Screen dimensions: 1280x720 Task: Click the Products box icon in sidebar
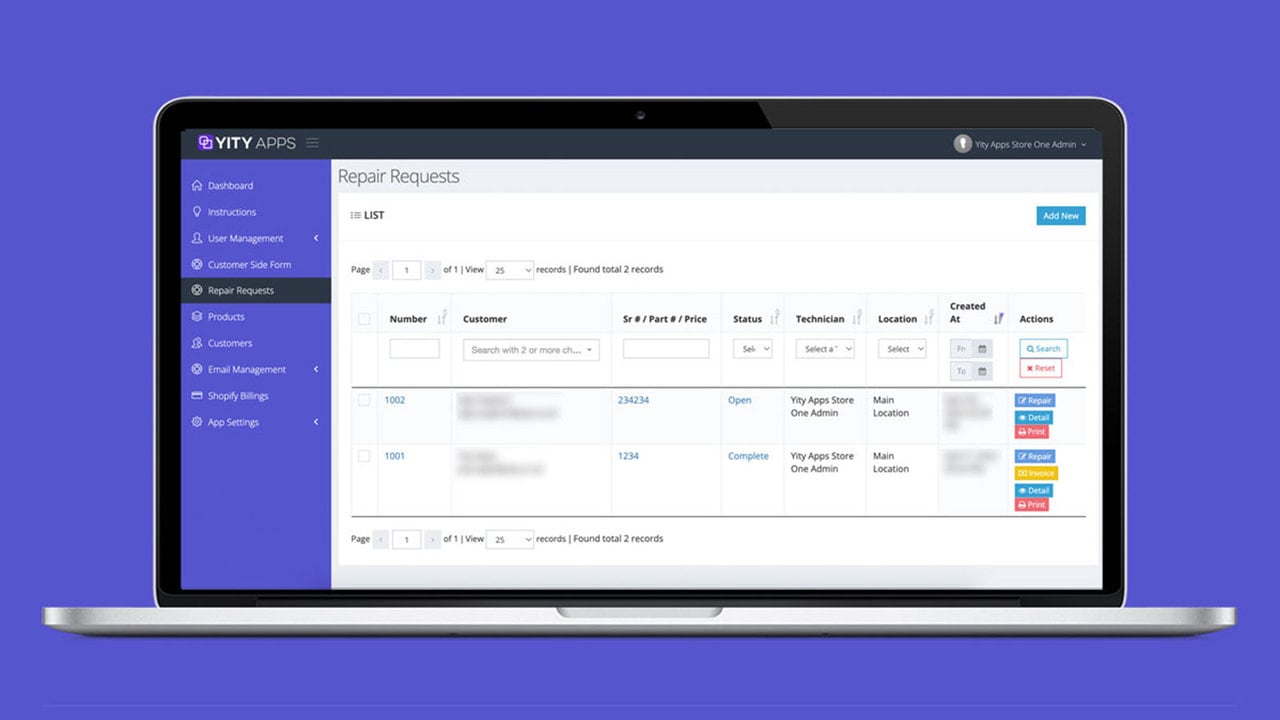point(197,317)
